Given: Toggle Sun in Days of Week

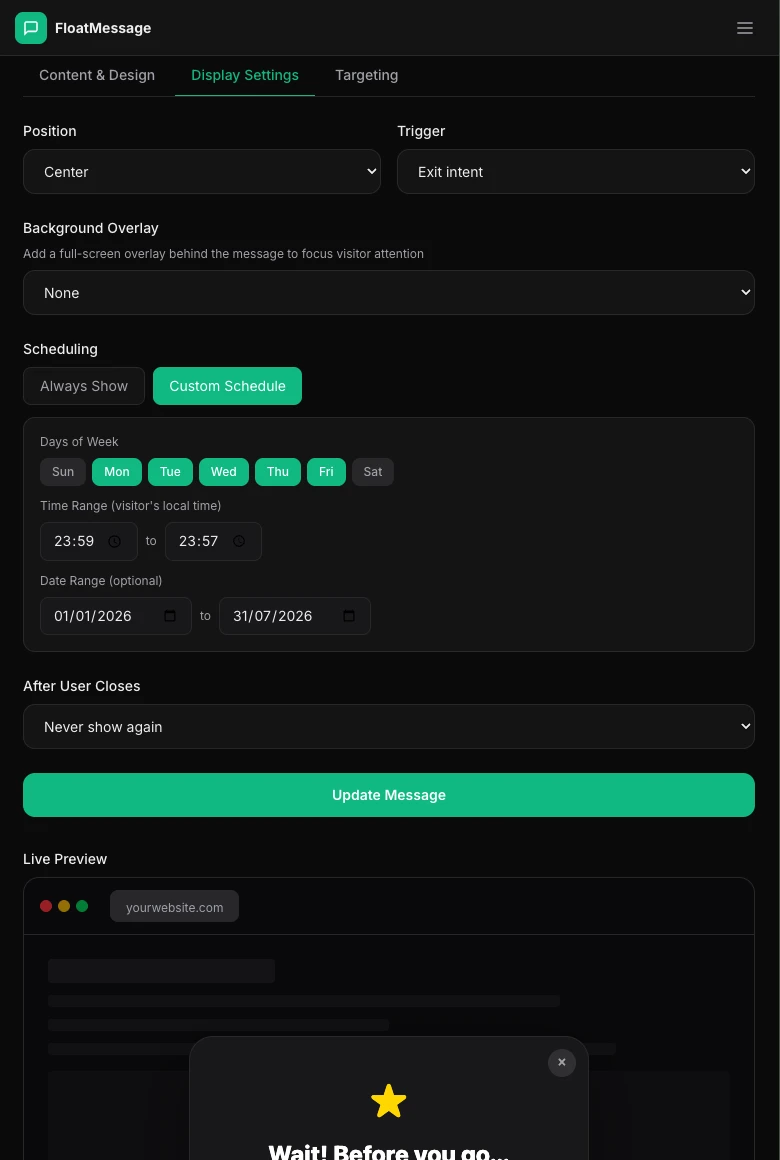Looking at the screenshot, I should (x=63, y=471).
